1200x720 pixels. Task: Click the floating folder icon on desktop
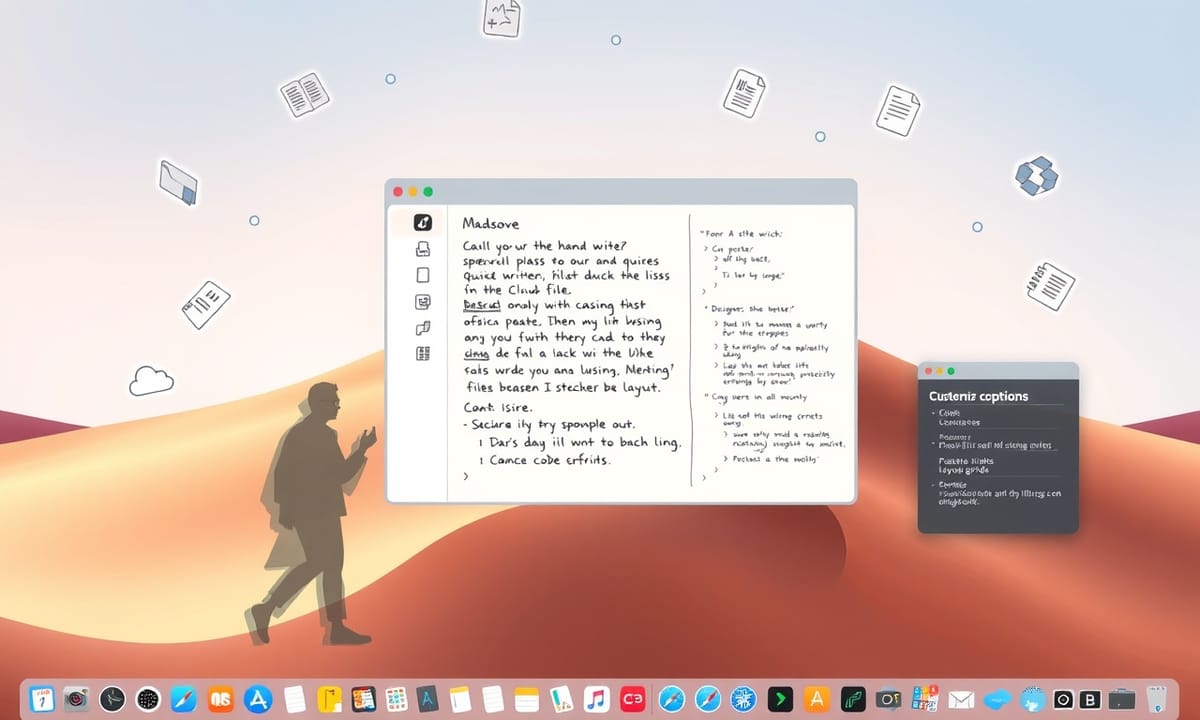click(x=179, y=183)
